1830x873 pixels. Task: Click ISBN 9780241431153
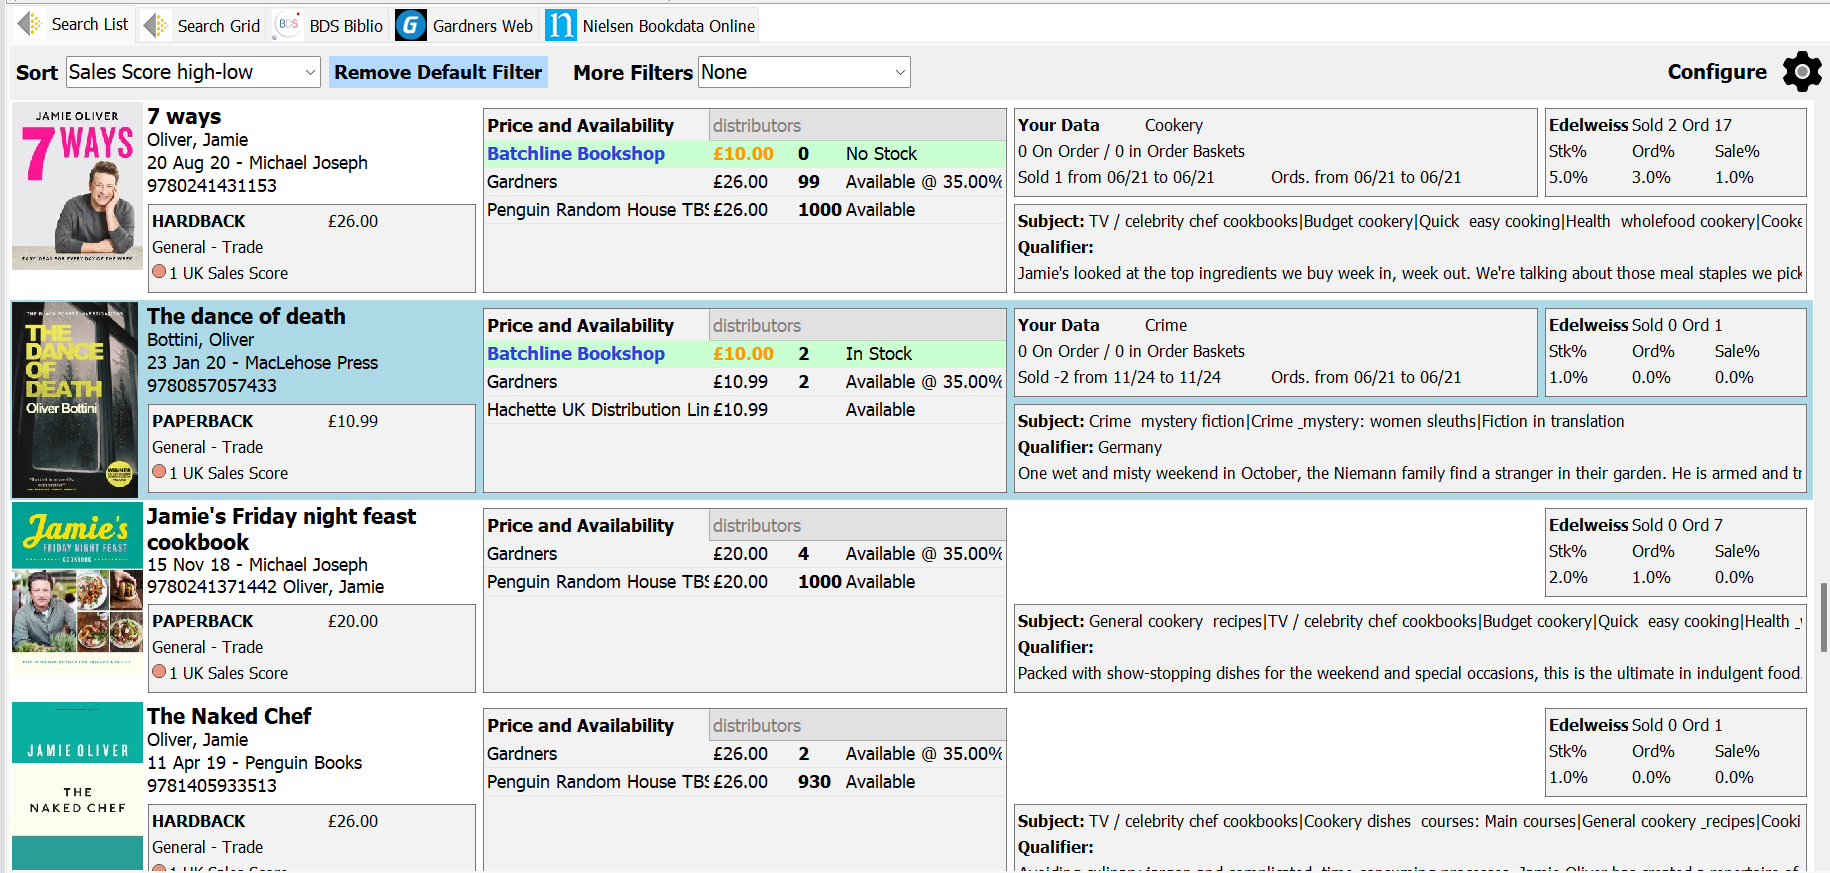pyautogui.click(x=212, y=186)
